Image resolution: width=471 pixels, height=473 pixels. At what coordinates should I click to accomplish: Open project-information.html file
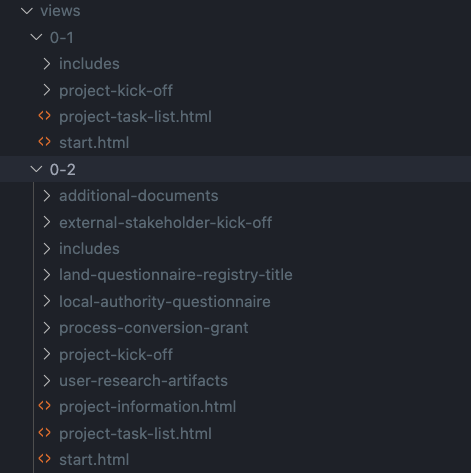pyautogui.click(x=148, y=407)
